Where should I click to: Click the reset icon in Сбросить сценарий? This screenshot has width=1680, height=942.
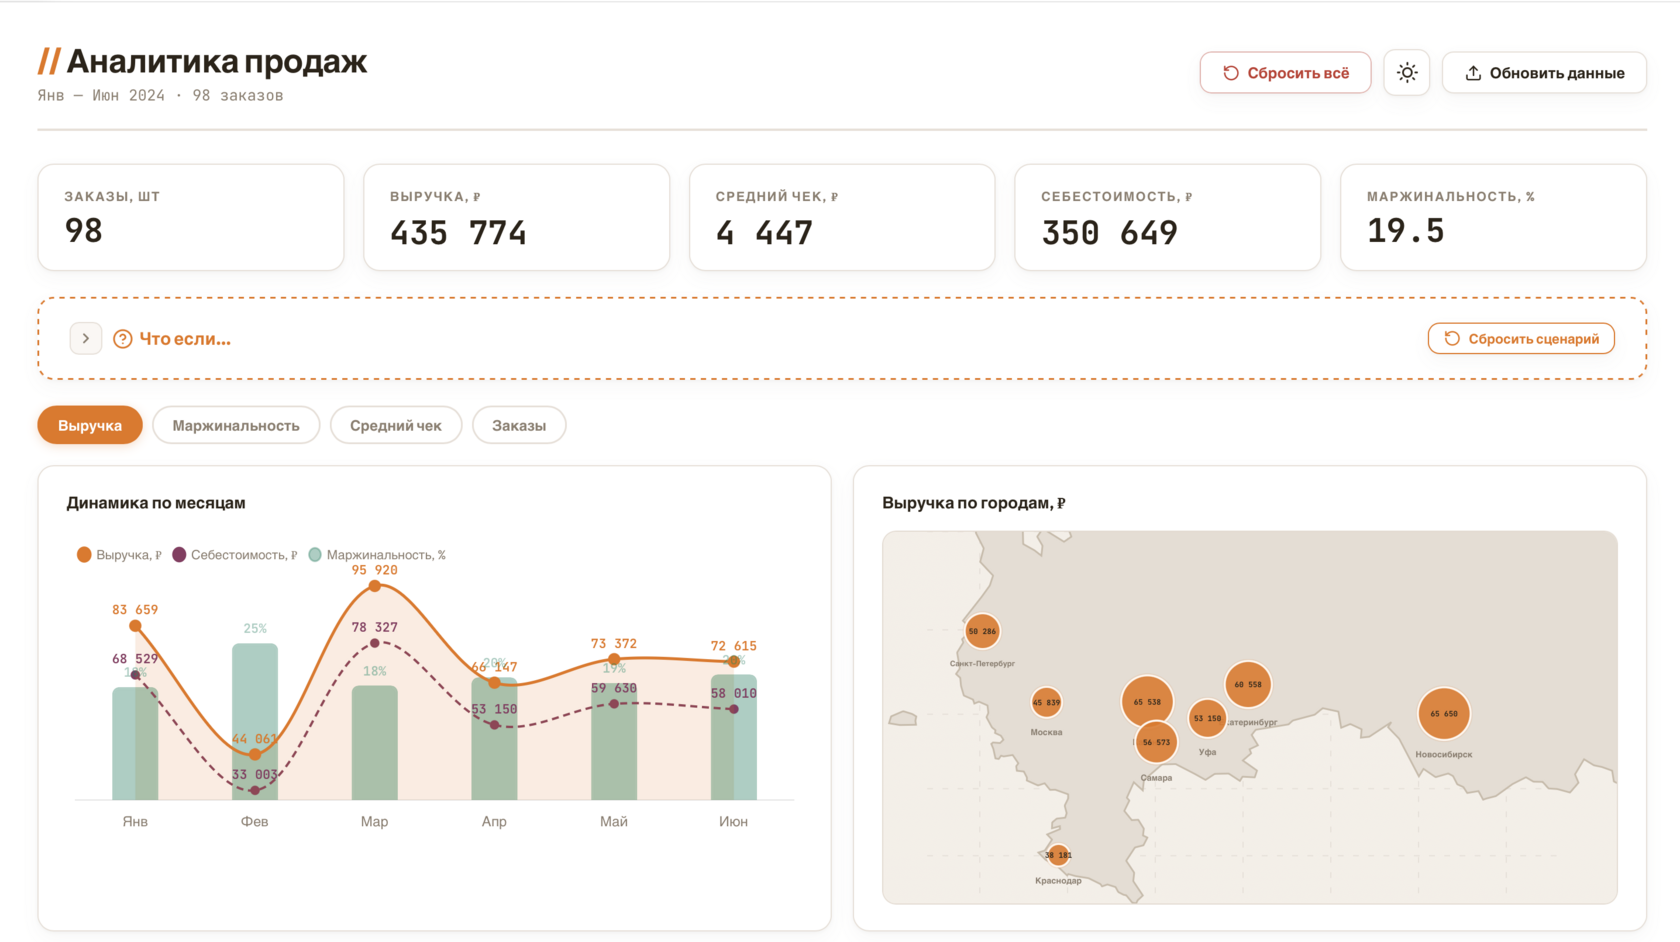tap(1452, 339)
